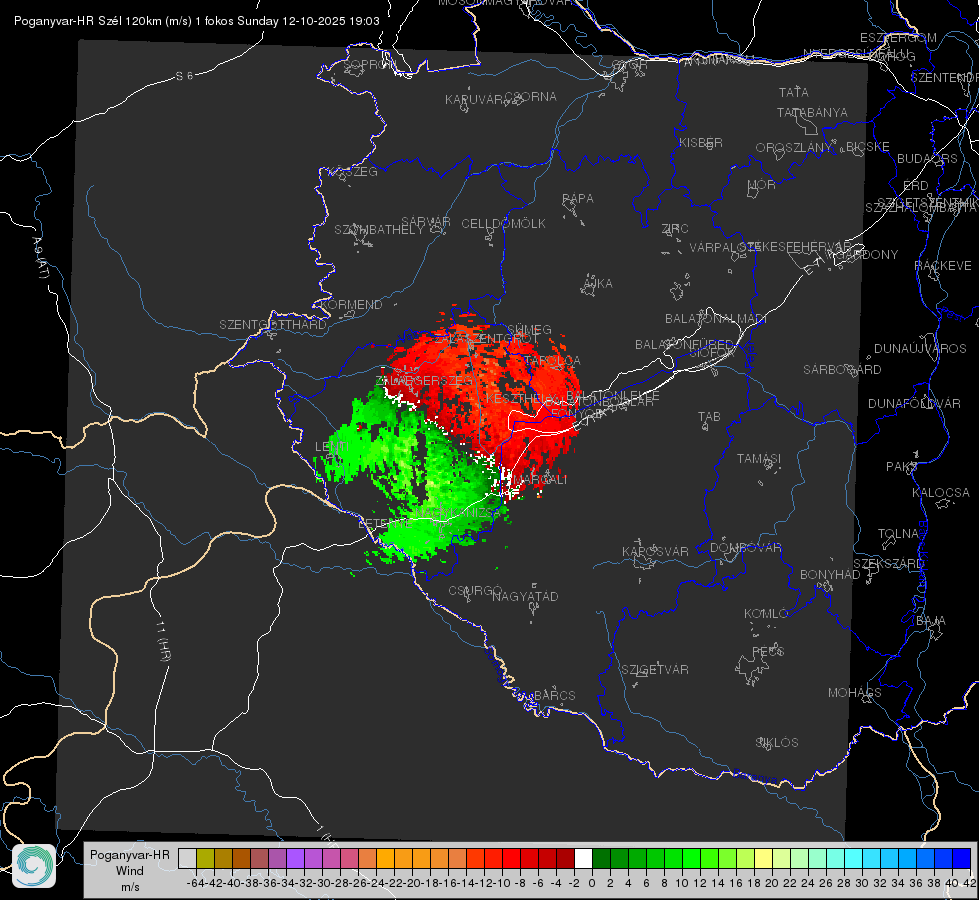
Task: Click the TAB city label
Action: click(x=709, y=417)
